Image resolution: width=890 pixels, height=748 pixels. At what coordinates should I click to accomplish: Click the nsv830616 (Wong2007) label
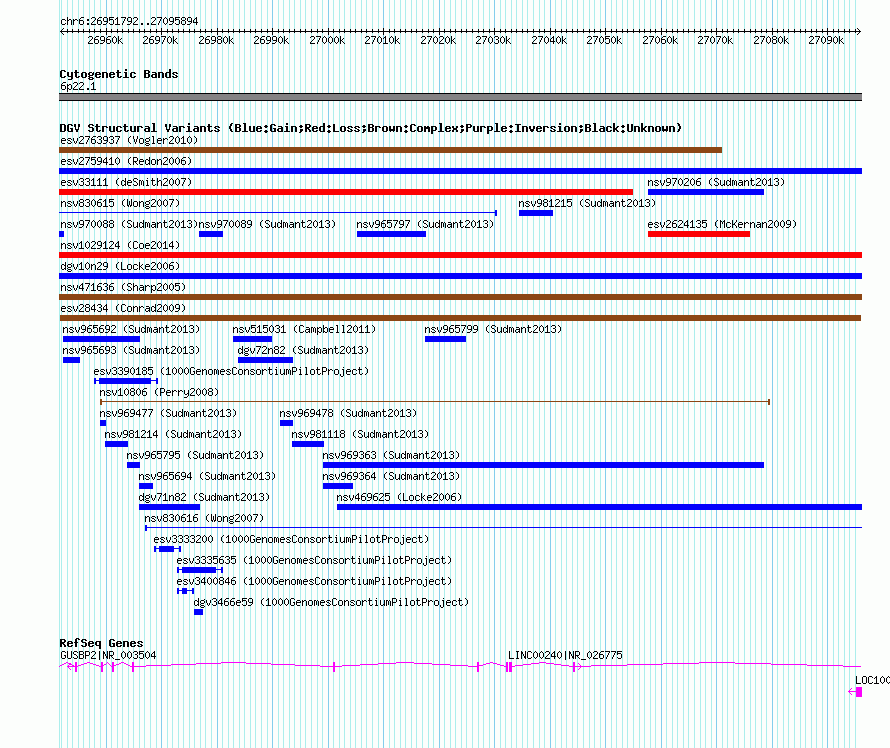click(x=204, y=518)
